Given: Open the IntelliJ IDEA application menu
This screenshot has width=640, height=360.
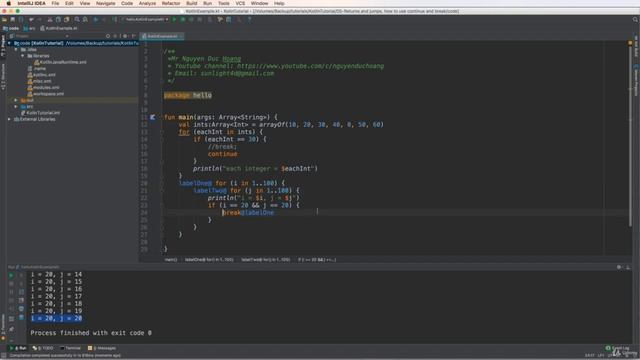Looking at the screenshot, I should (31, 3).
